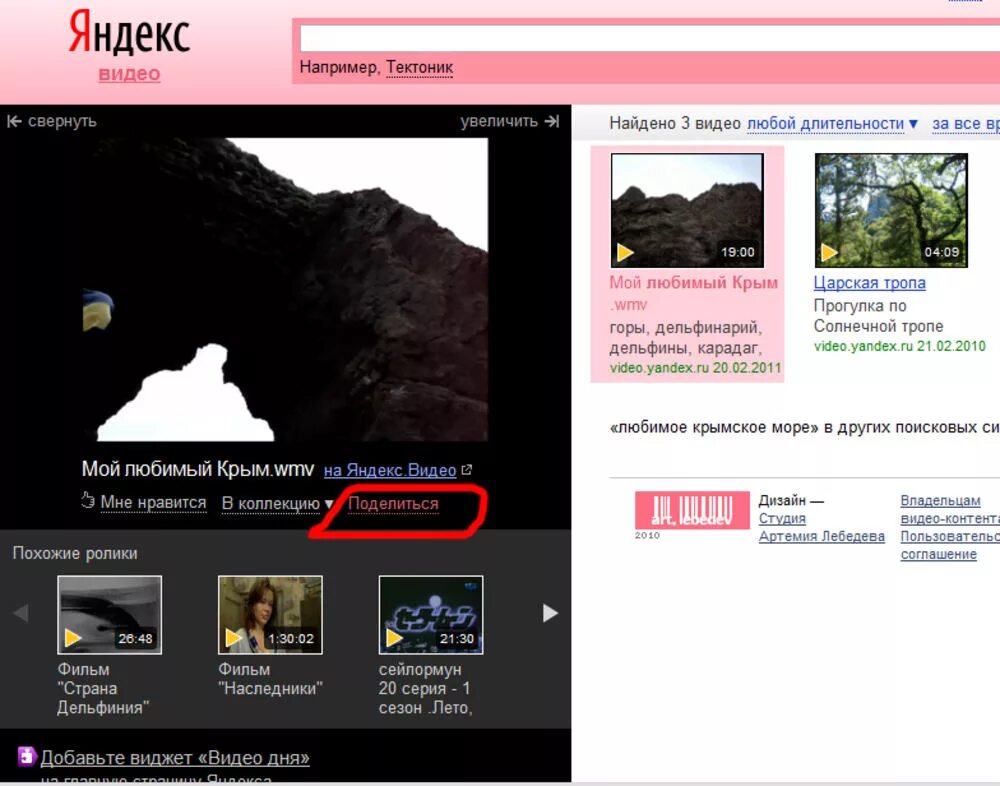Image resolution: width=1000 pixels, height=786 pixels.
Task: Open the сейлормун 20 серия thumbnail
Action: (x=431, y=615)
